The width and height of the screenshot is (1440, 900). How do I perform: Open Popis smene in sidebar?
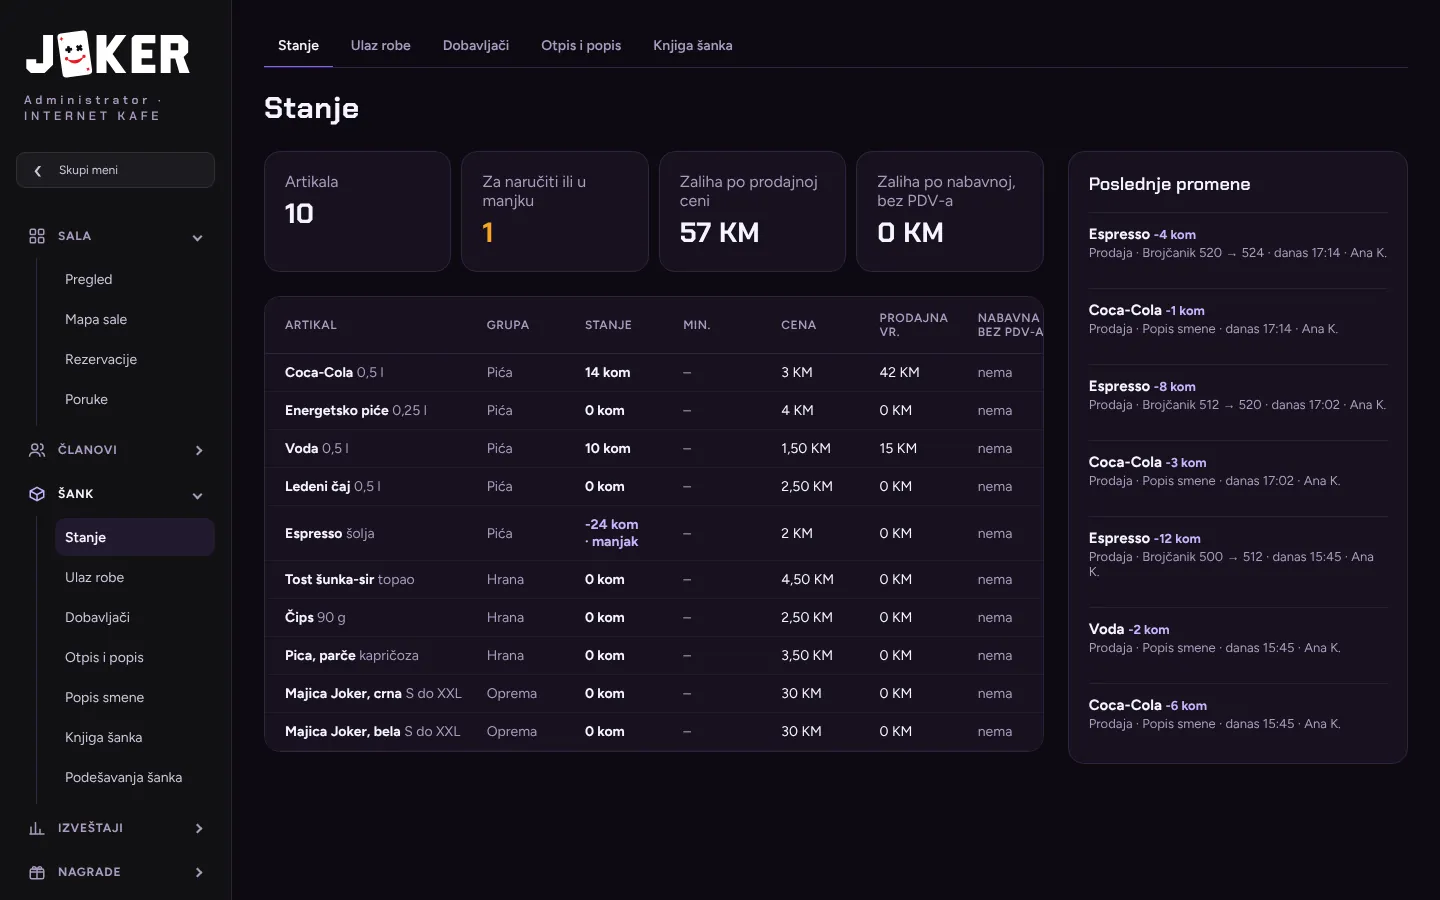[x=135, y=697]
